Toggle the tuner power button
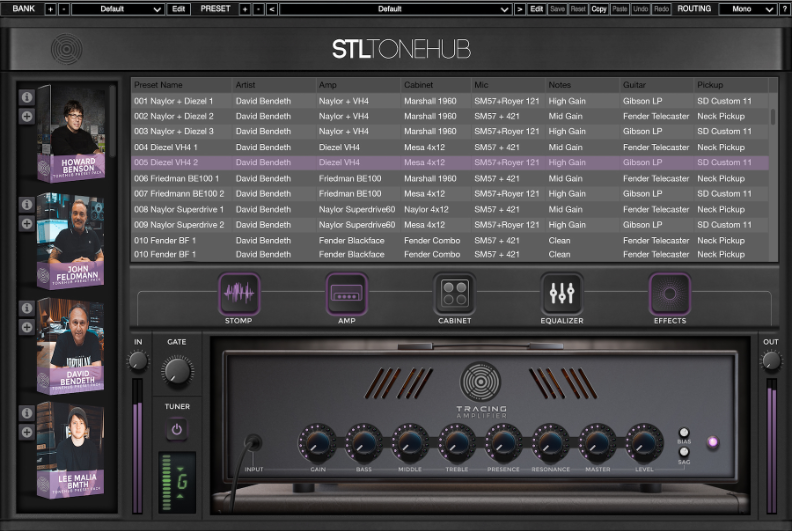The height and width of the screenshot is (531, 792). pos(176,429)
